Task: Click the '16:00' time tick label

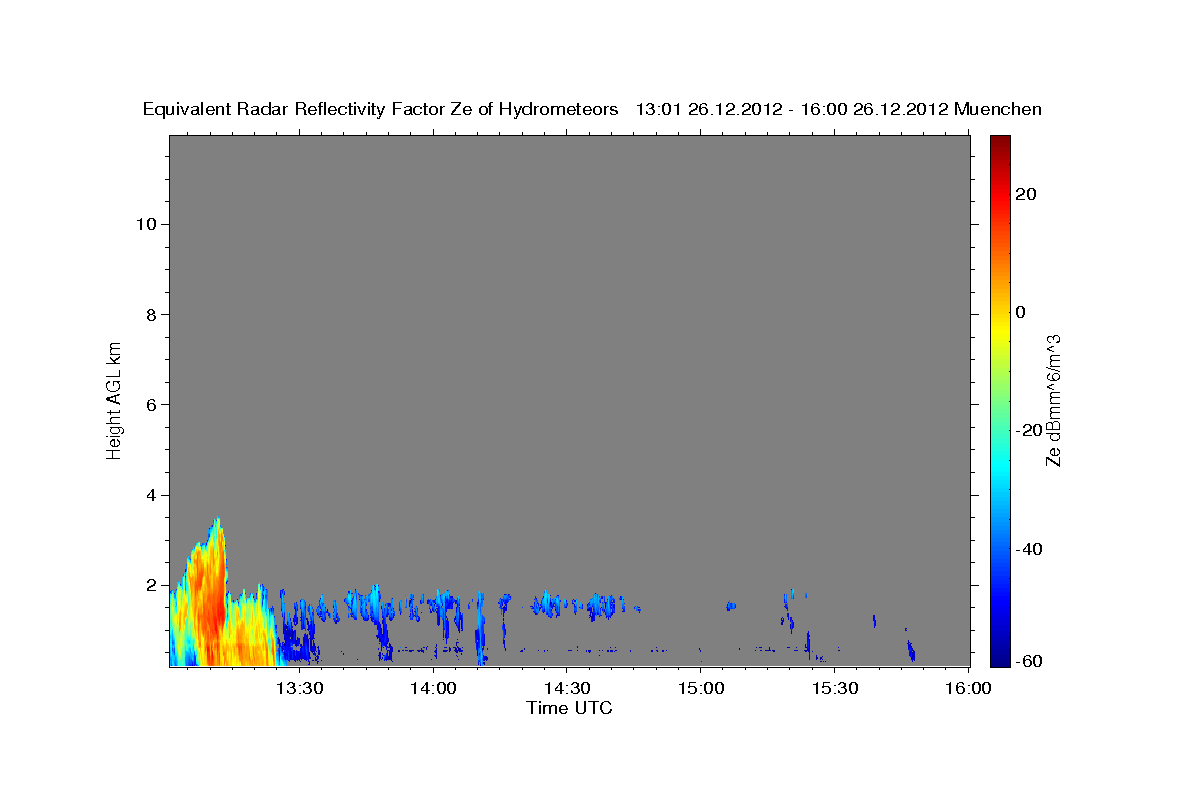Action: click(x=968, y=689)
